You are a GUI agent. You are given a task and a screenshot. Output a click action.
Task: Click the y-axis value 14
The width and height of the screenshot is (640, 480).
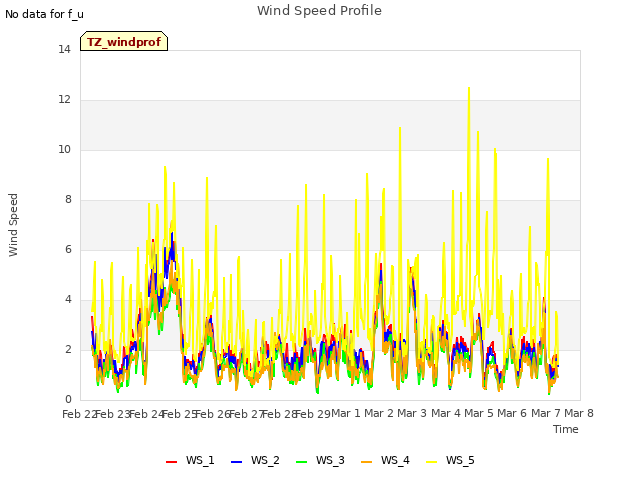point(64,49)
